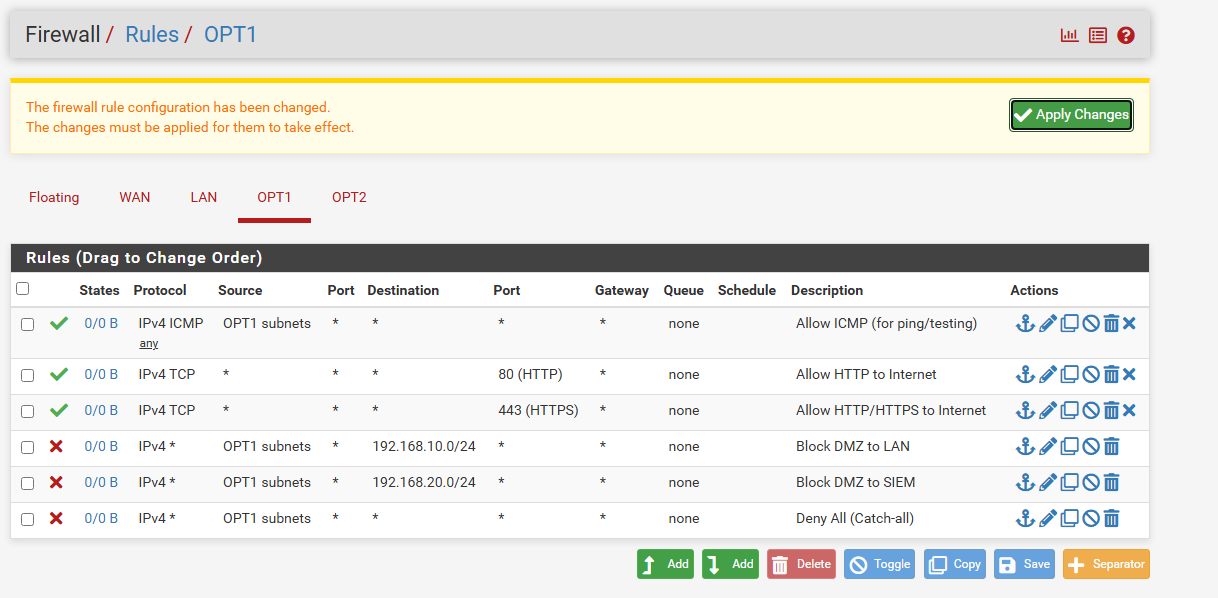Image resolution: width=1218 pixels, height=598 pixels.
Task: Remove pending HTTPS rule using X icon
Action: [x=1129, y=410]
